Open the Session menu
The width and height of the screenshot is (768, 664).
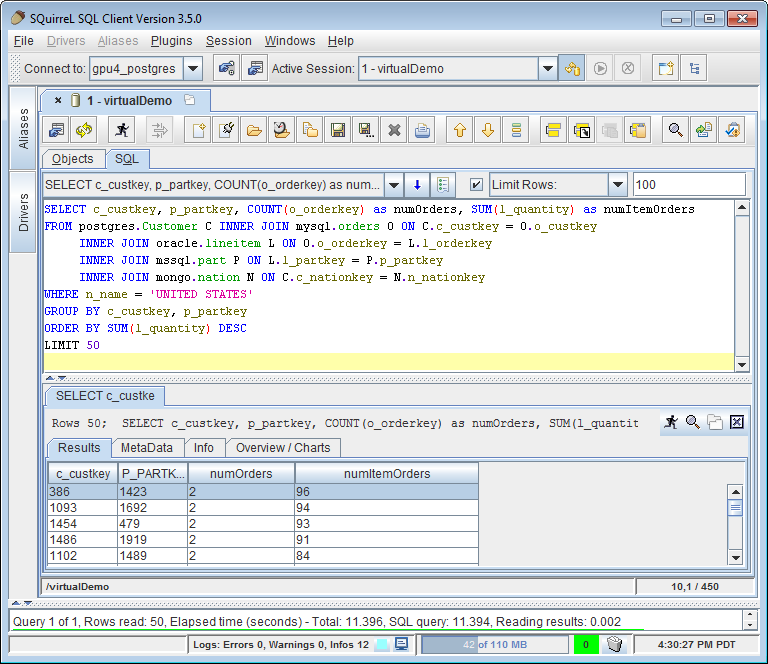[x=229, y=41]
